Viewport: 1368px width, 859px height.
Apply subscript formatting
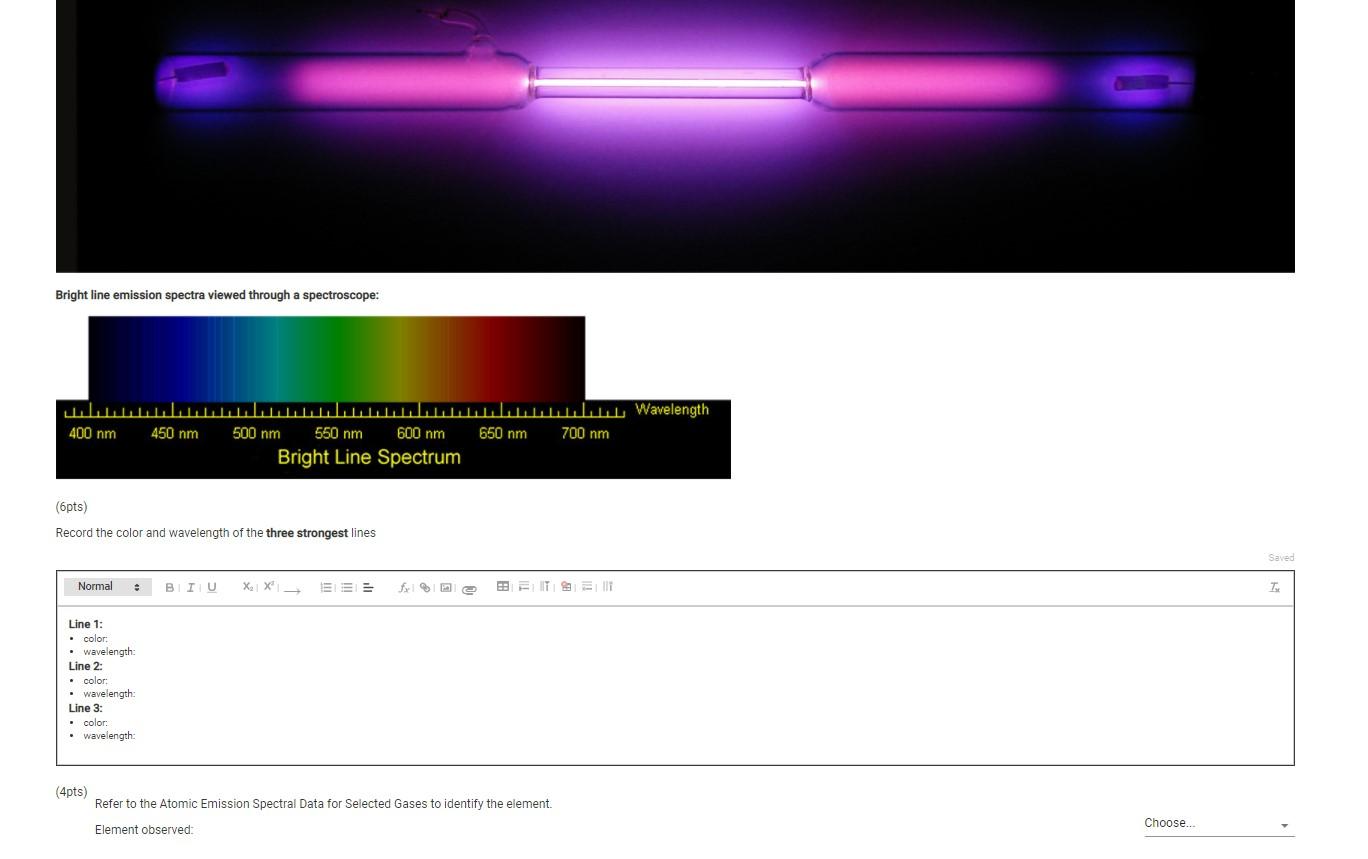click(246, 587)
